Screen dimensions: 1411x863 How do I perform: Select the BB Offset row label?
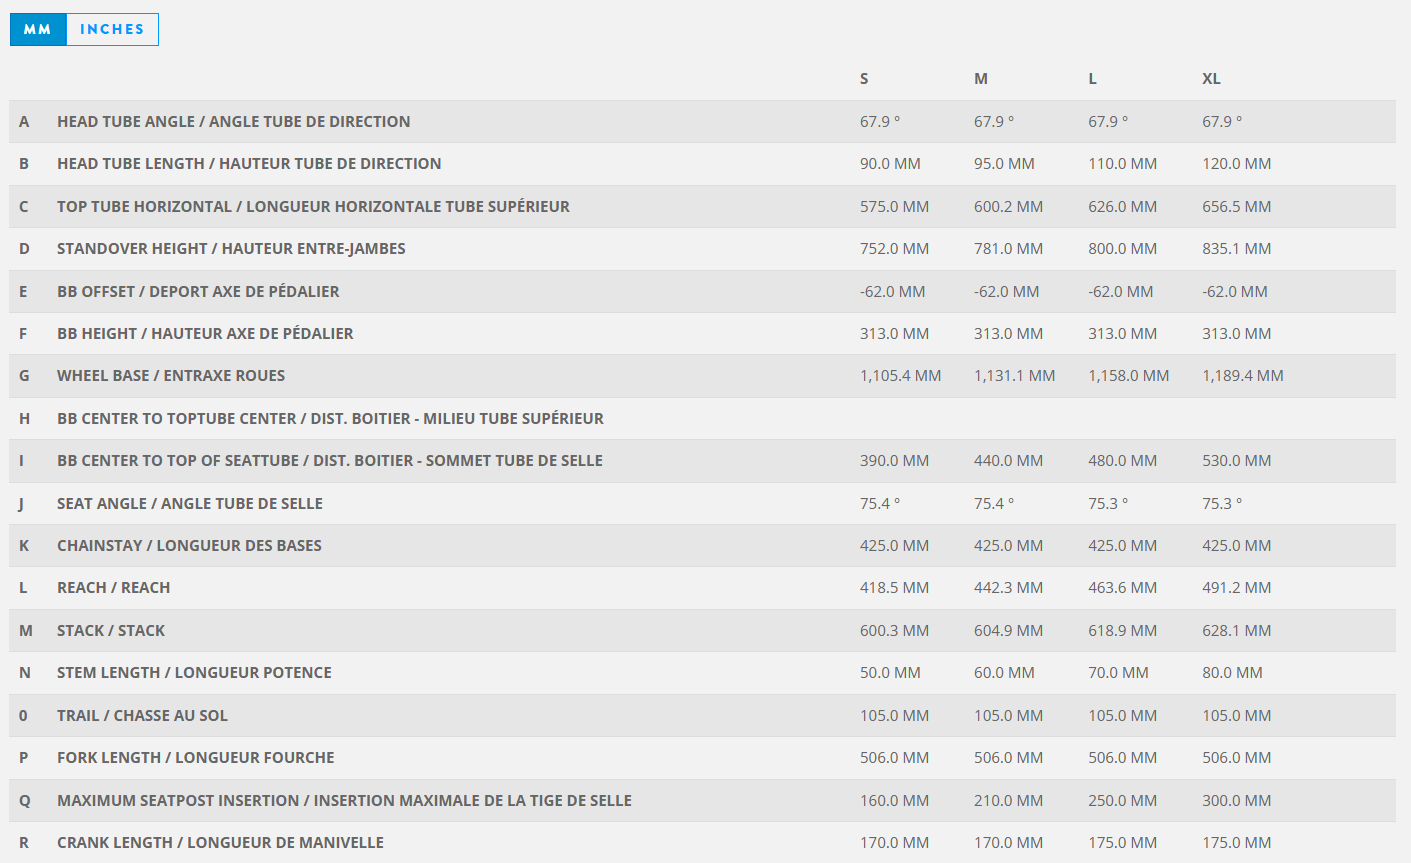(x=198, y=292)
